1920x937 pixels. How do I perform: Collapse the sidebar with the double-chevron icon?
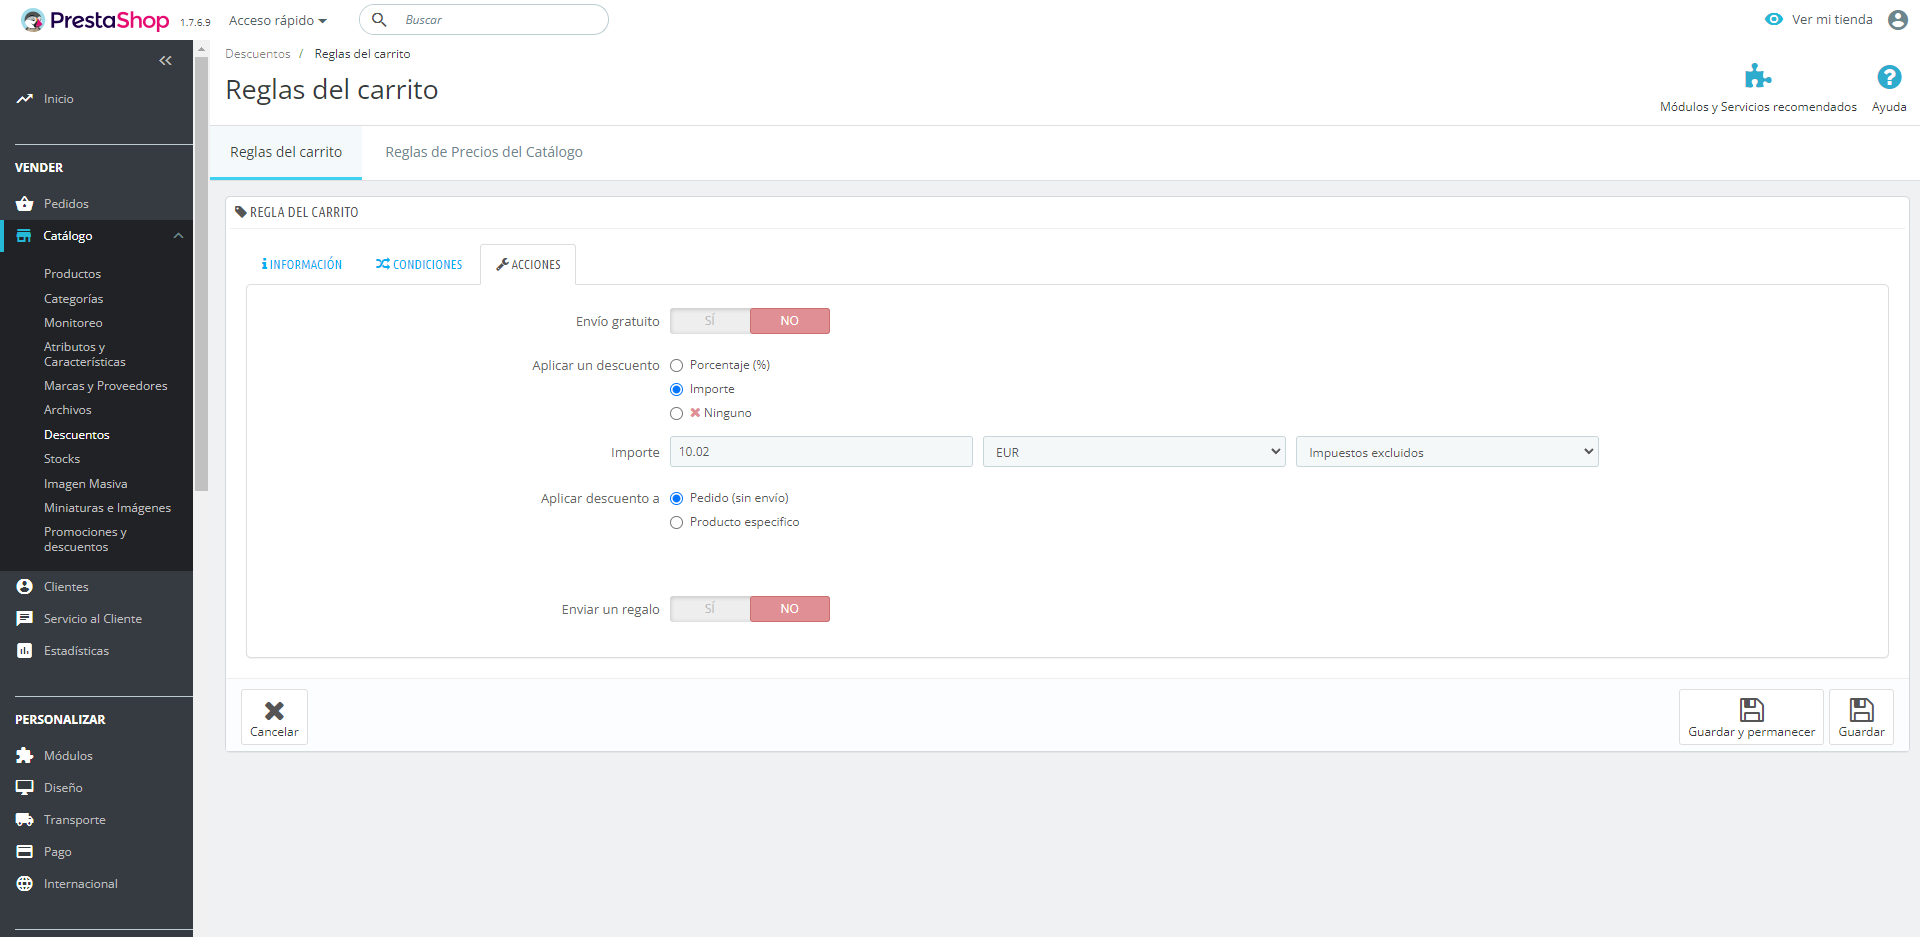pos(165,61)
